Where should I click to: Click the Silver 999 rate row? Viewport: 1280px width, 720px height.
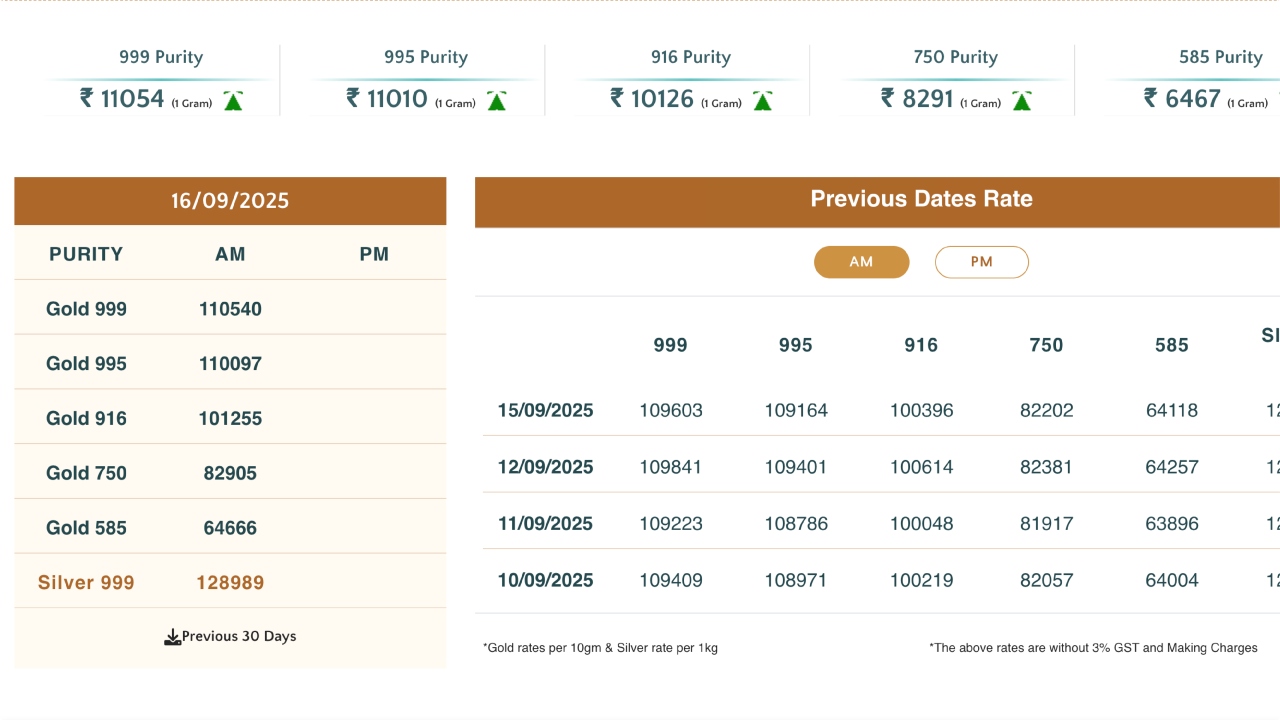point(87,583)
